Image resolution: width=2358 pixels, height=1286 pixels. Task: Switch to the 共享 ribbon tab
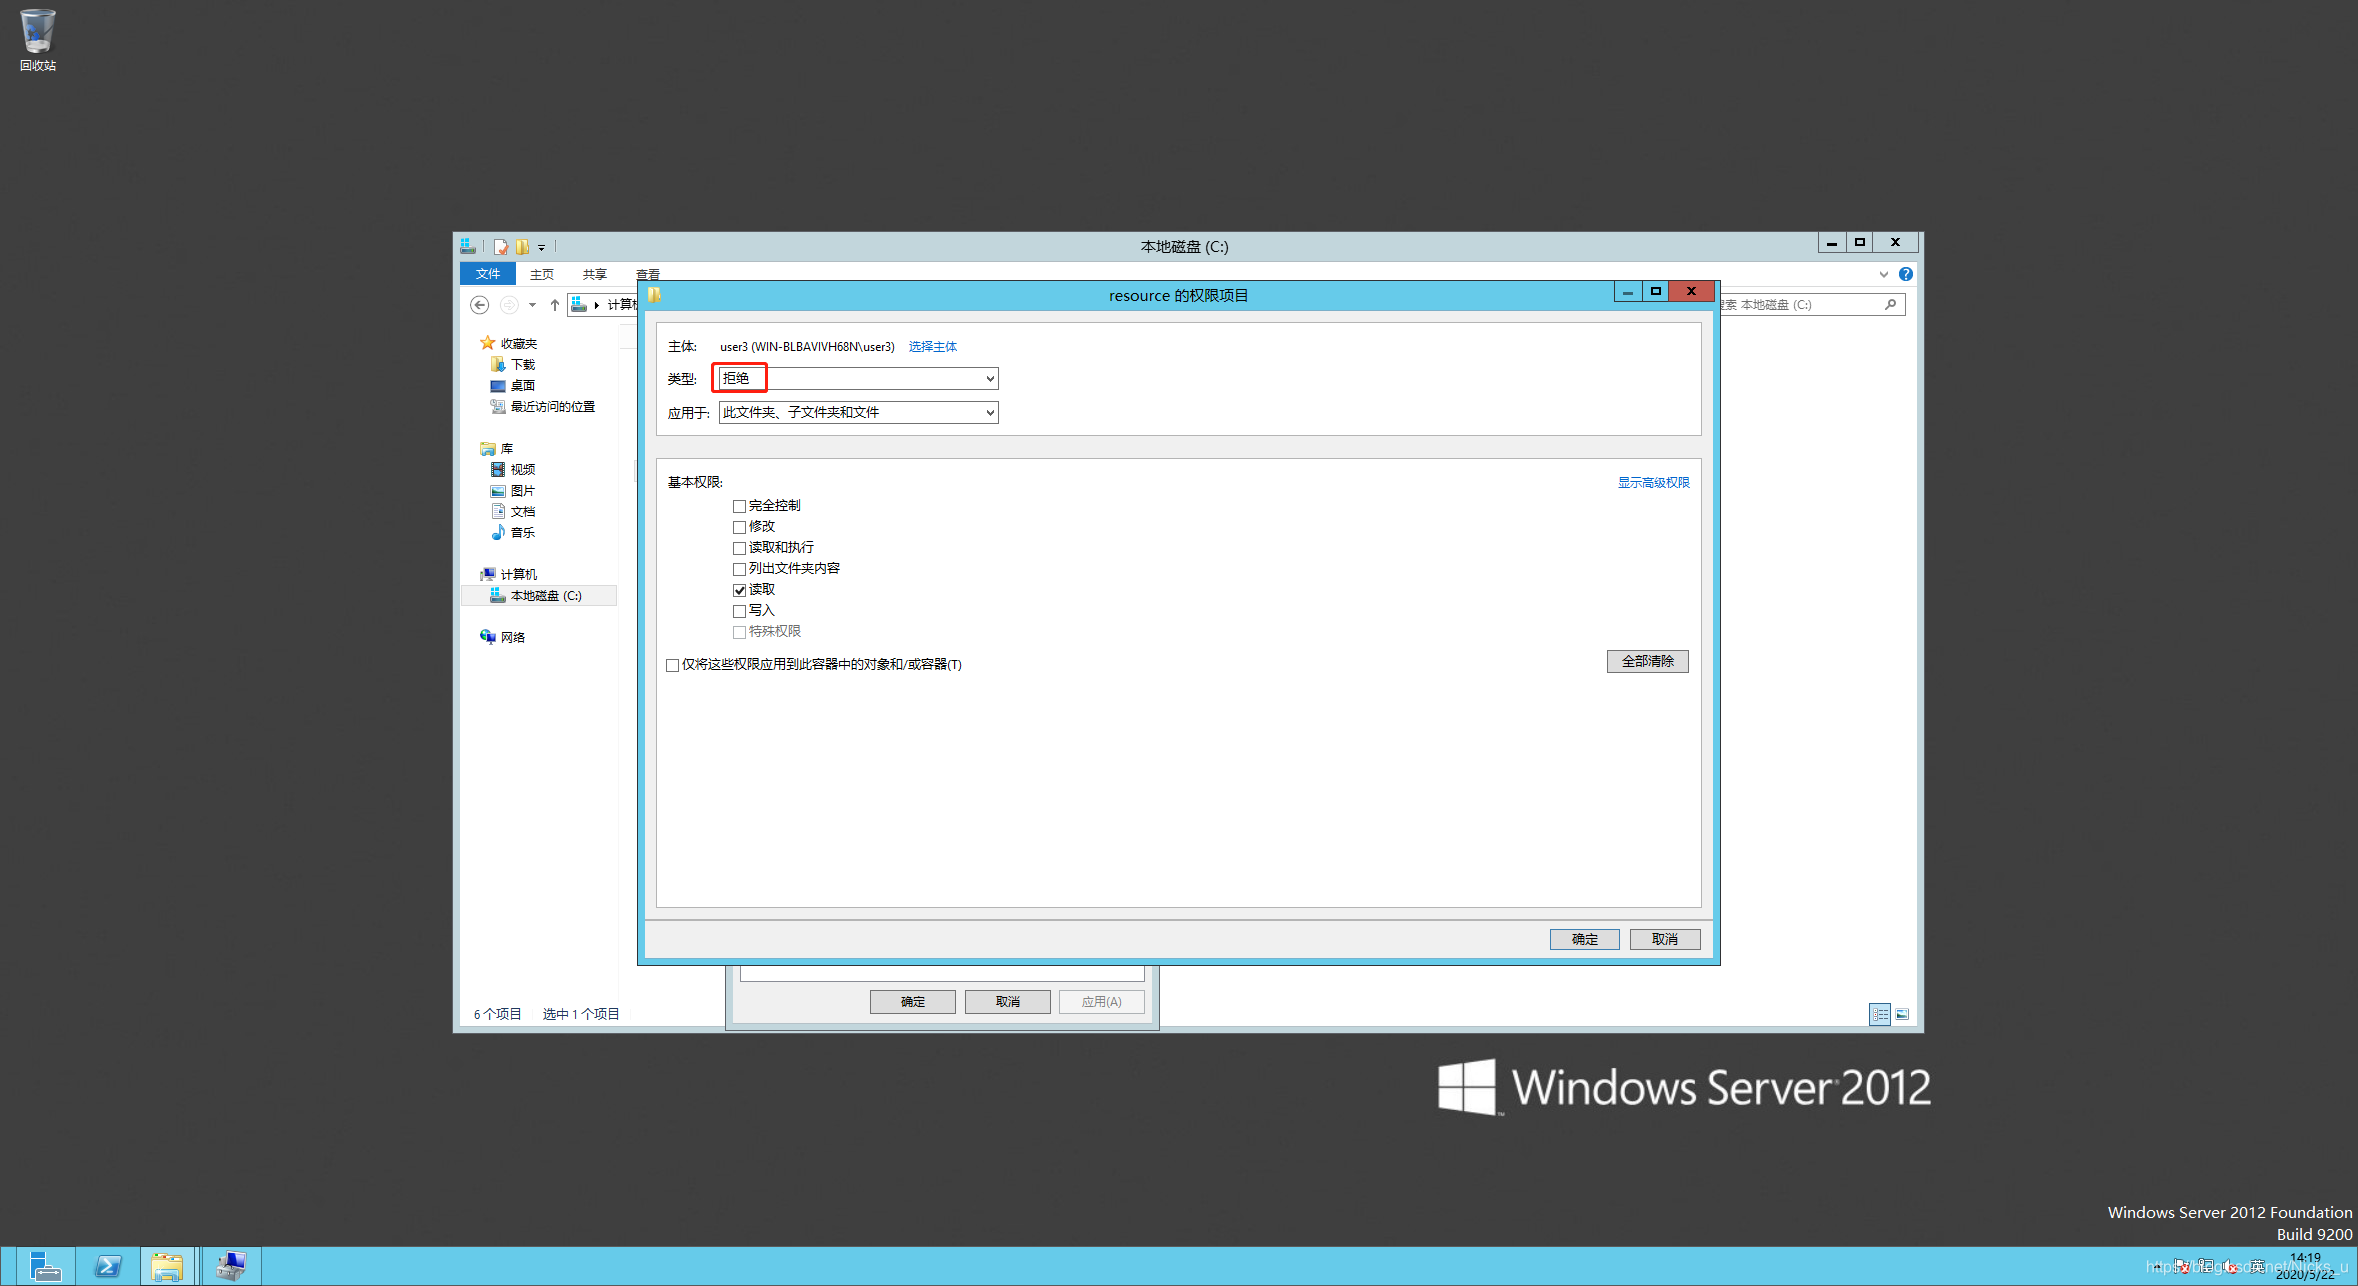tap(594, 274)
